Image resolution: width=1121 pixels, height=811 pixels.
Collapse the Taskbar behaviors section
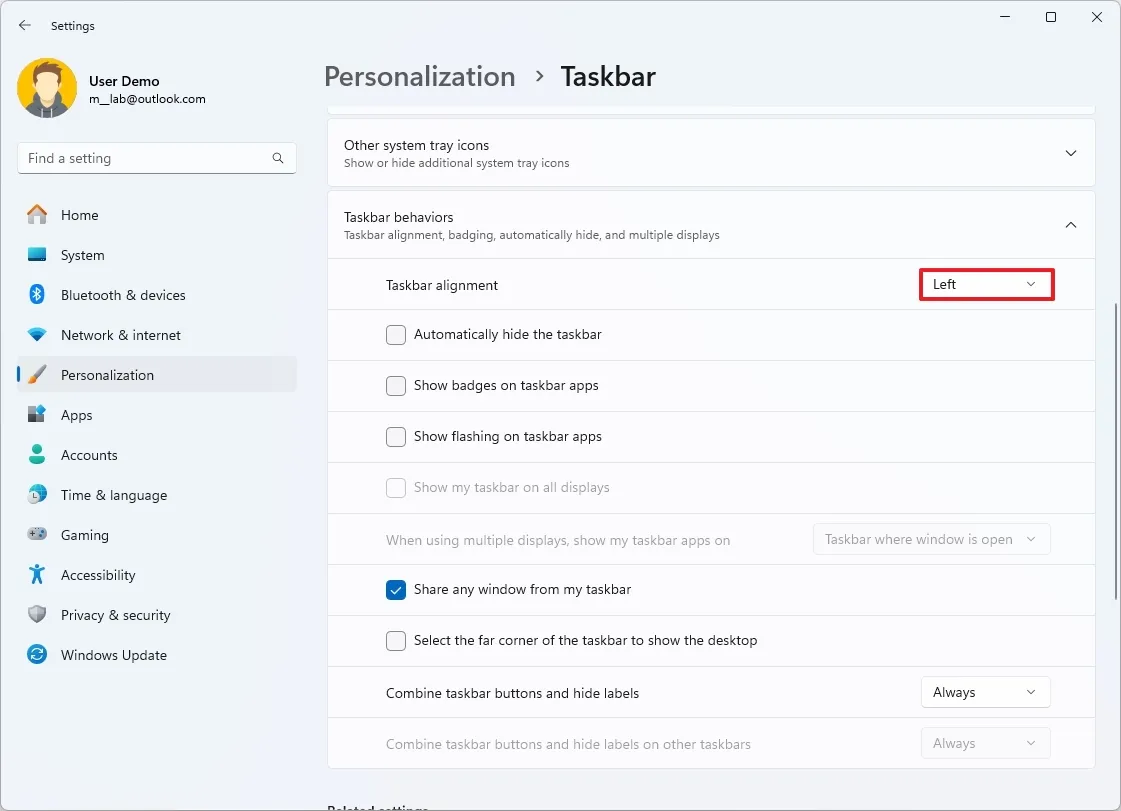tap(1070, 225)
